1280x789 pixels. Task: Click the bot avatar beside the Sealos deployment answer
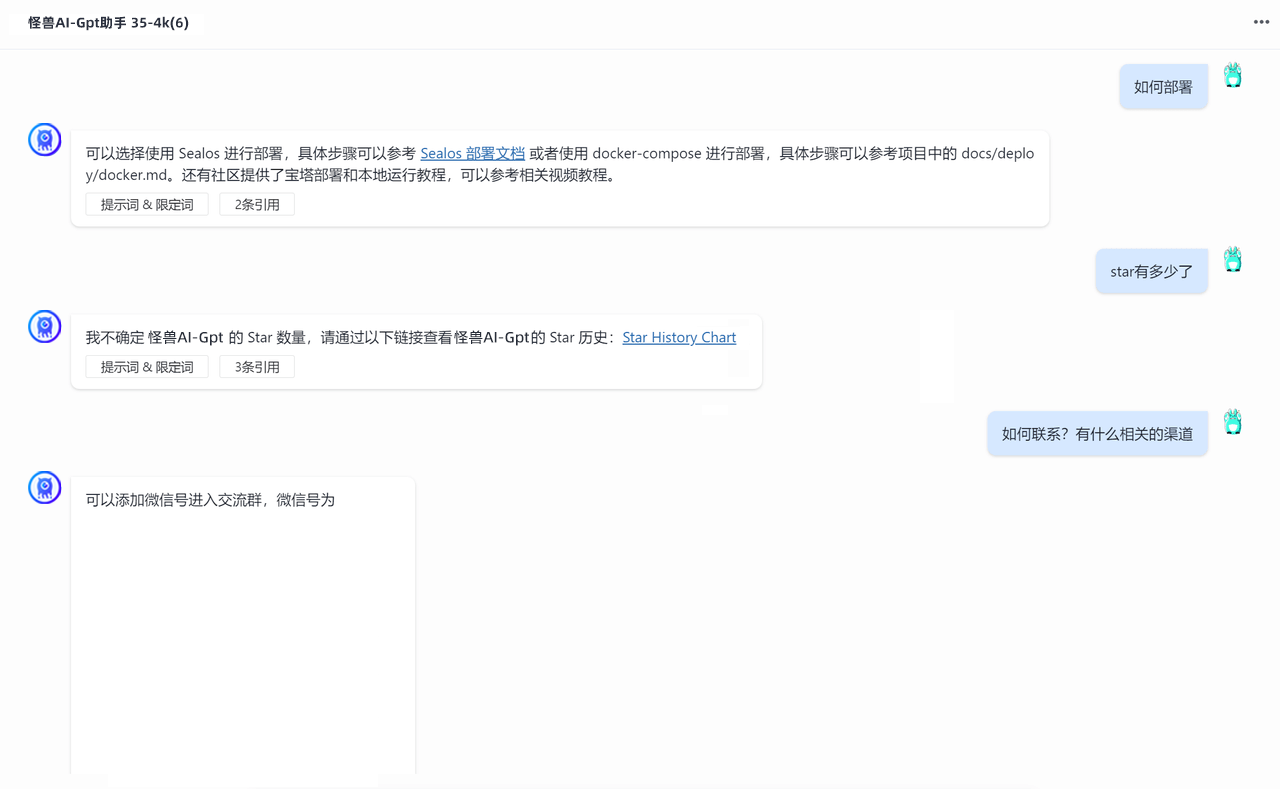pyautogui.click(x=45, y=140)
